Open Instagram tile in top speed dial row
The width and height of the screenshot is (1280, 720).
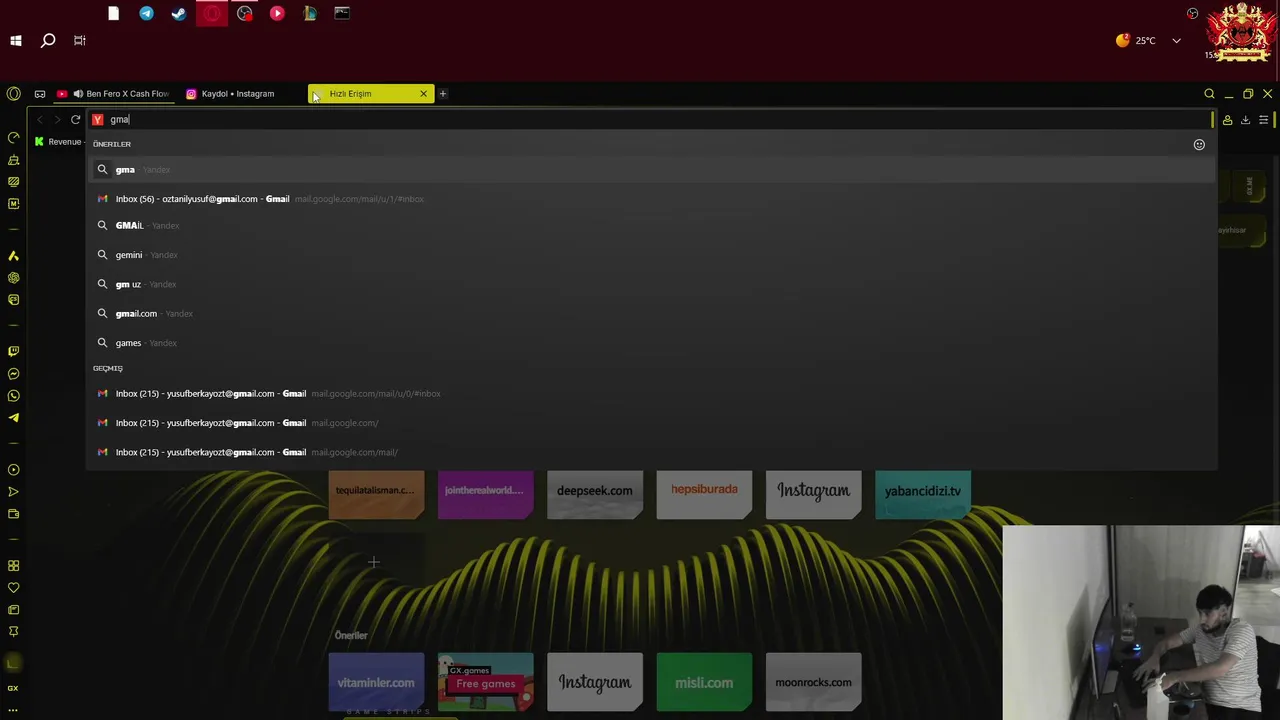tap(813, 494)
